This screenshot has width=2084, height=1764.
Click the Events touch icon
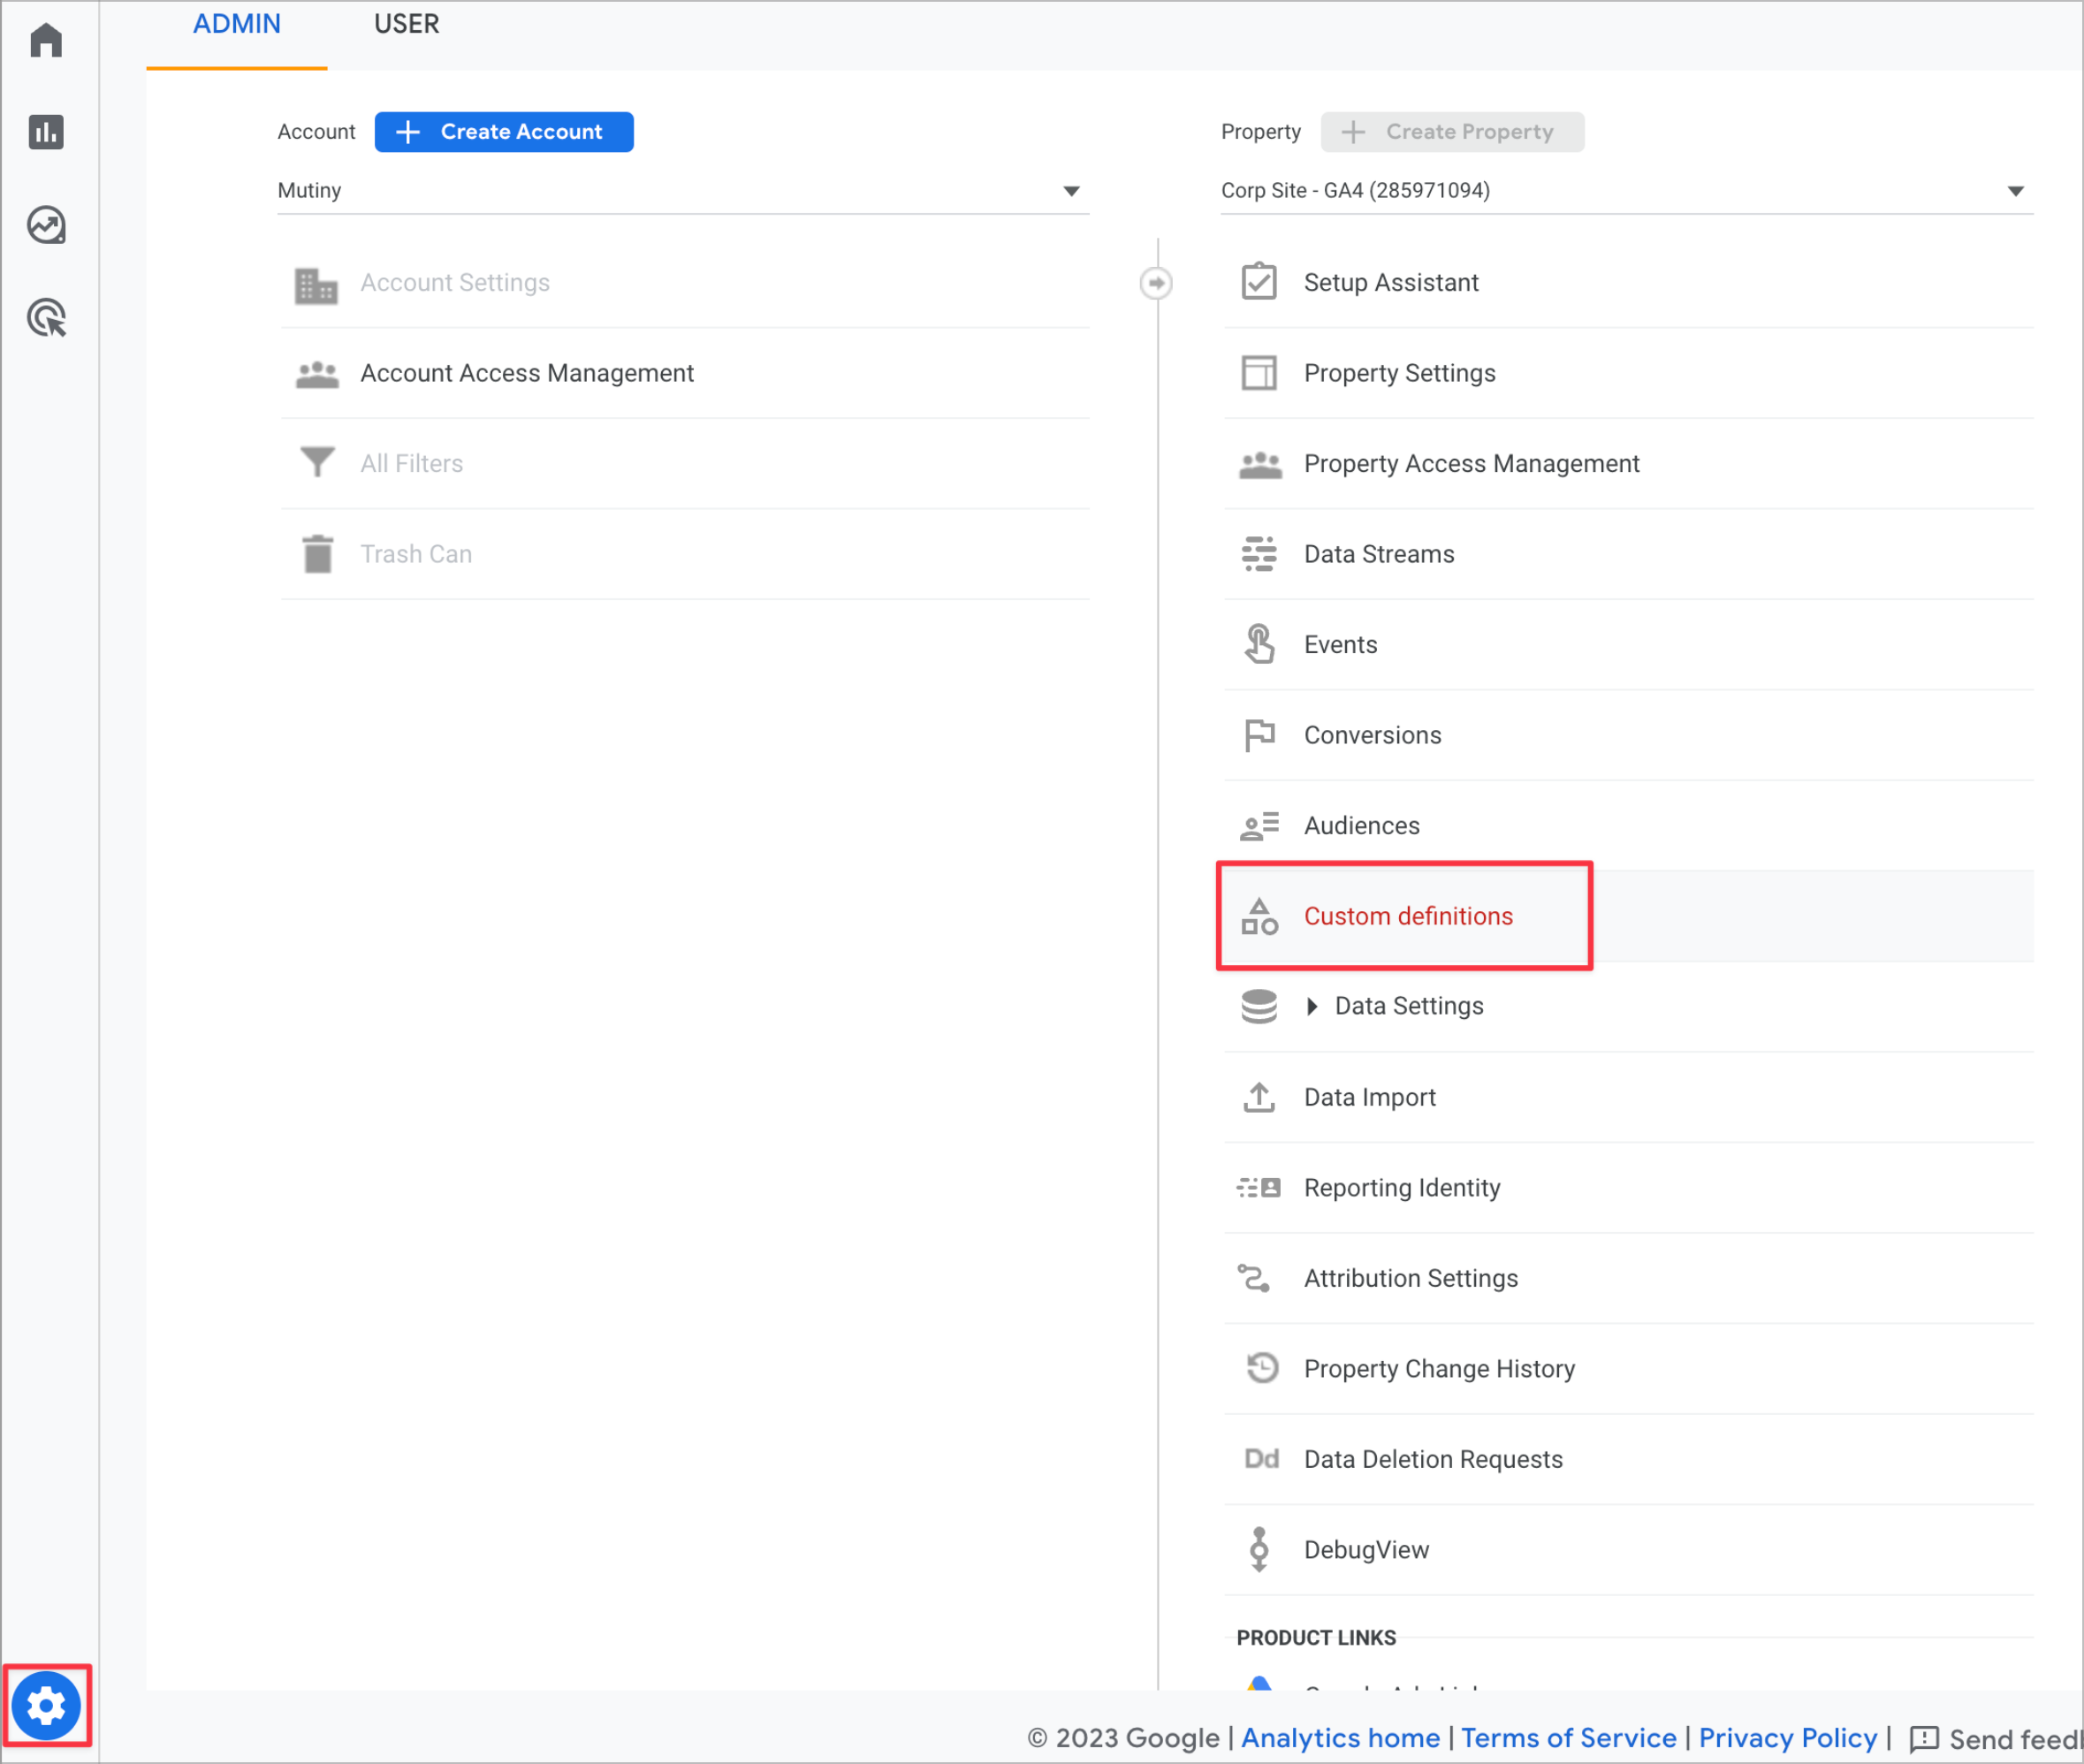[1259, 644]
